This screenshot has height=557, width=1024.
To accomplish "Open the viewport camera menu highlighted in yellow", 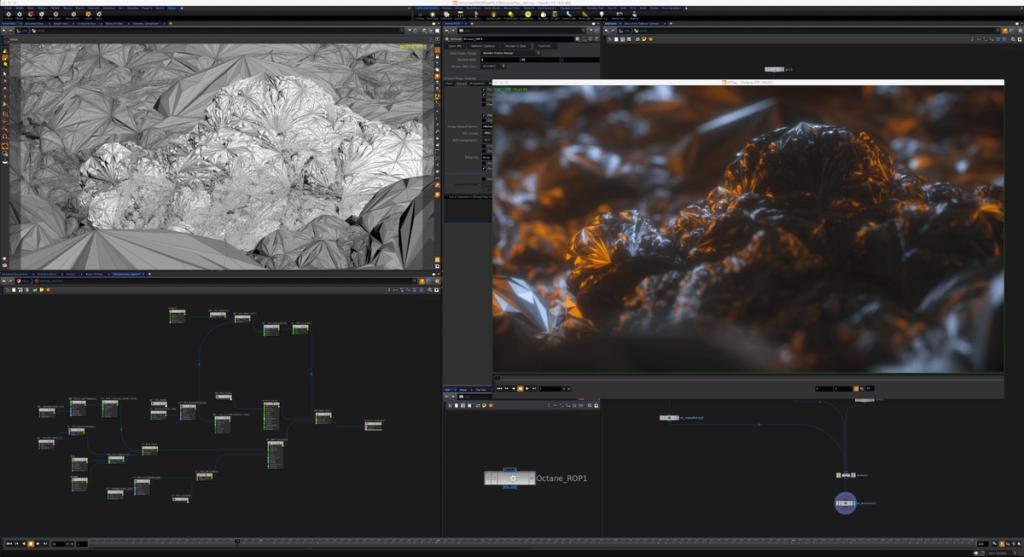I will point(412,46).
